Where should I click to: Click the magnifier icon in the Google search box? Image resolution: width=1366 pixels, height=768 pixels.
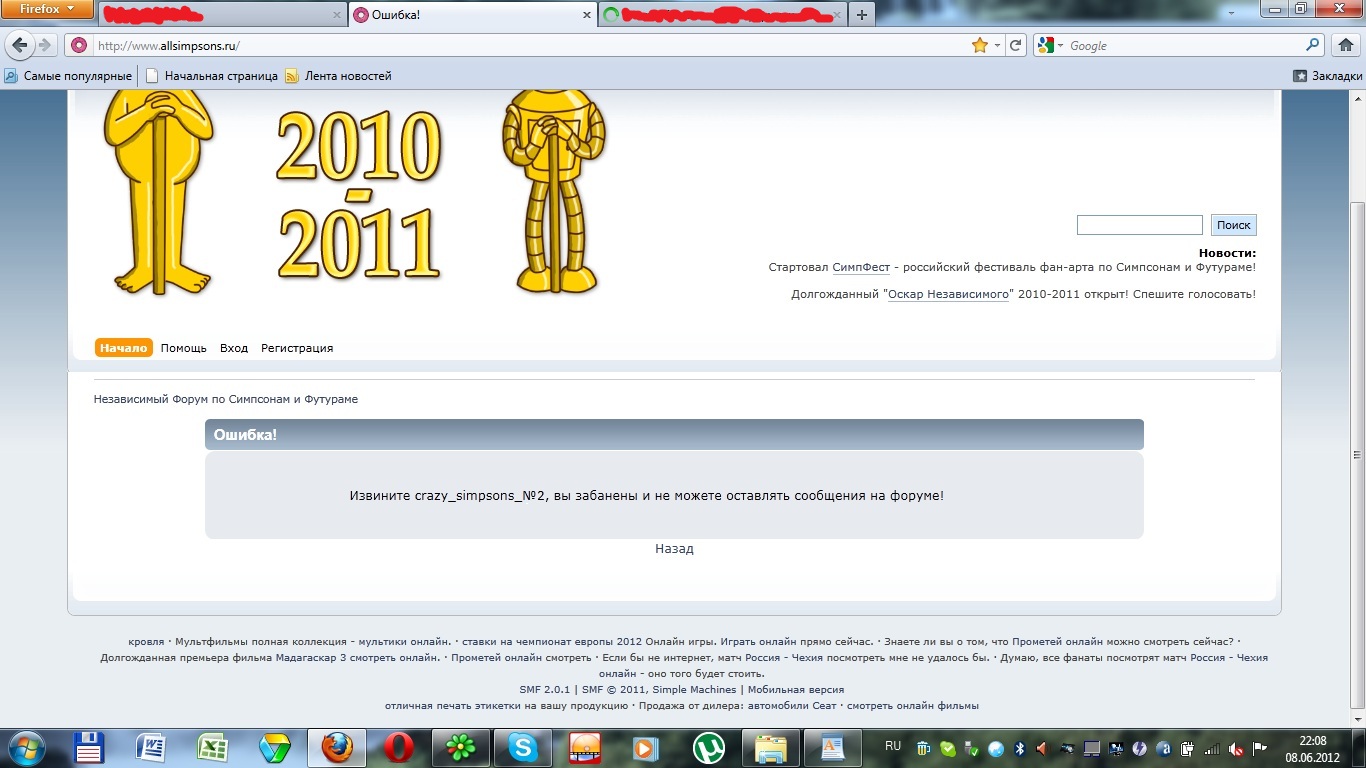click(1314, 45)
